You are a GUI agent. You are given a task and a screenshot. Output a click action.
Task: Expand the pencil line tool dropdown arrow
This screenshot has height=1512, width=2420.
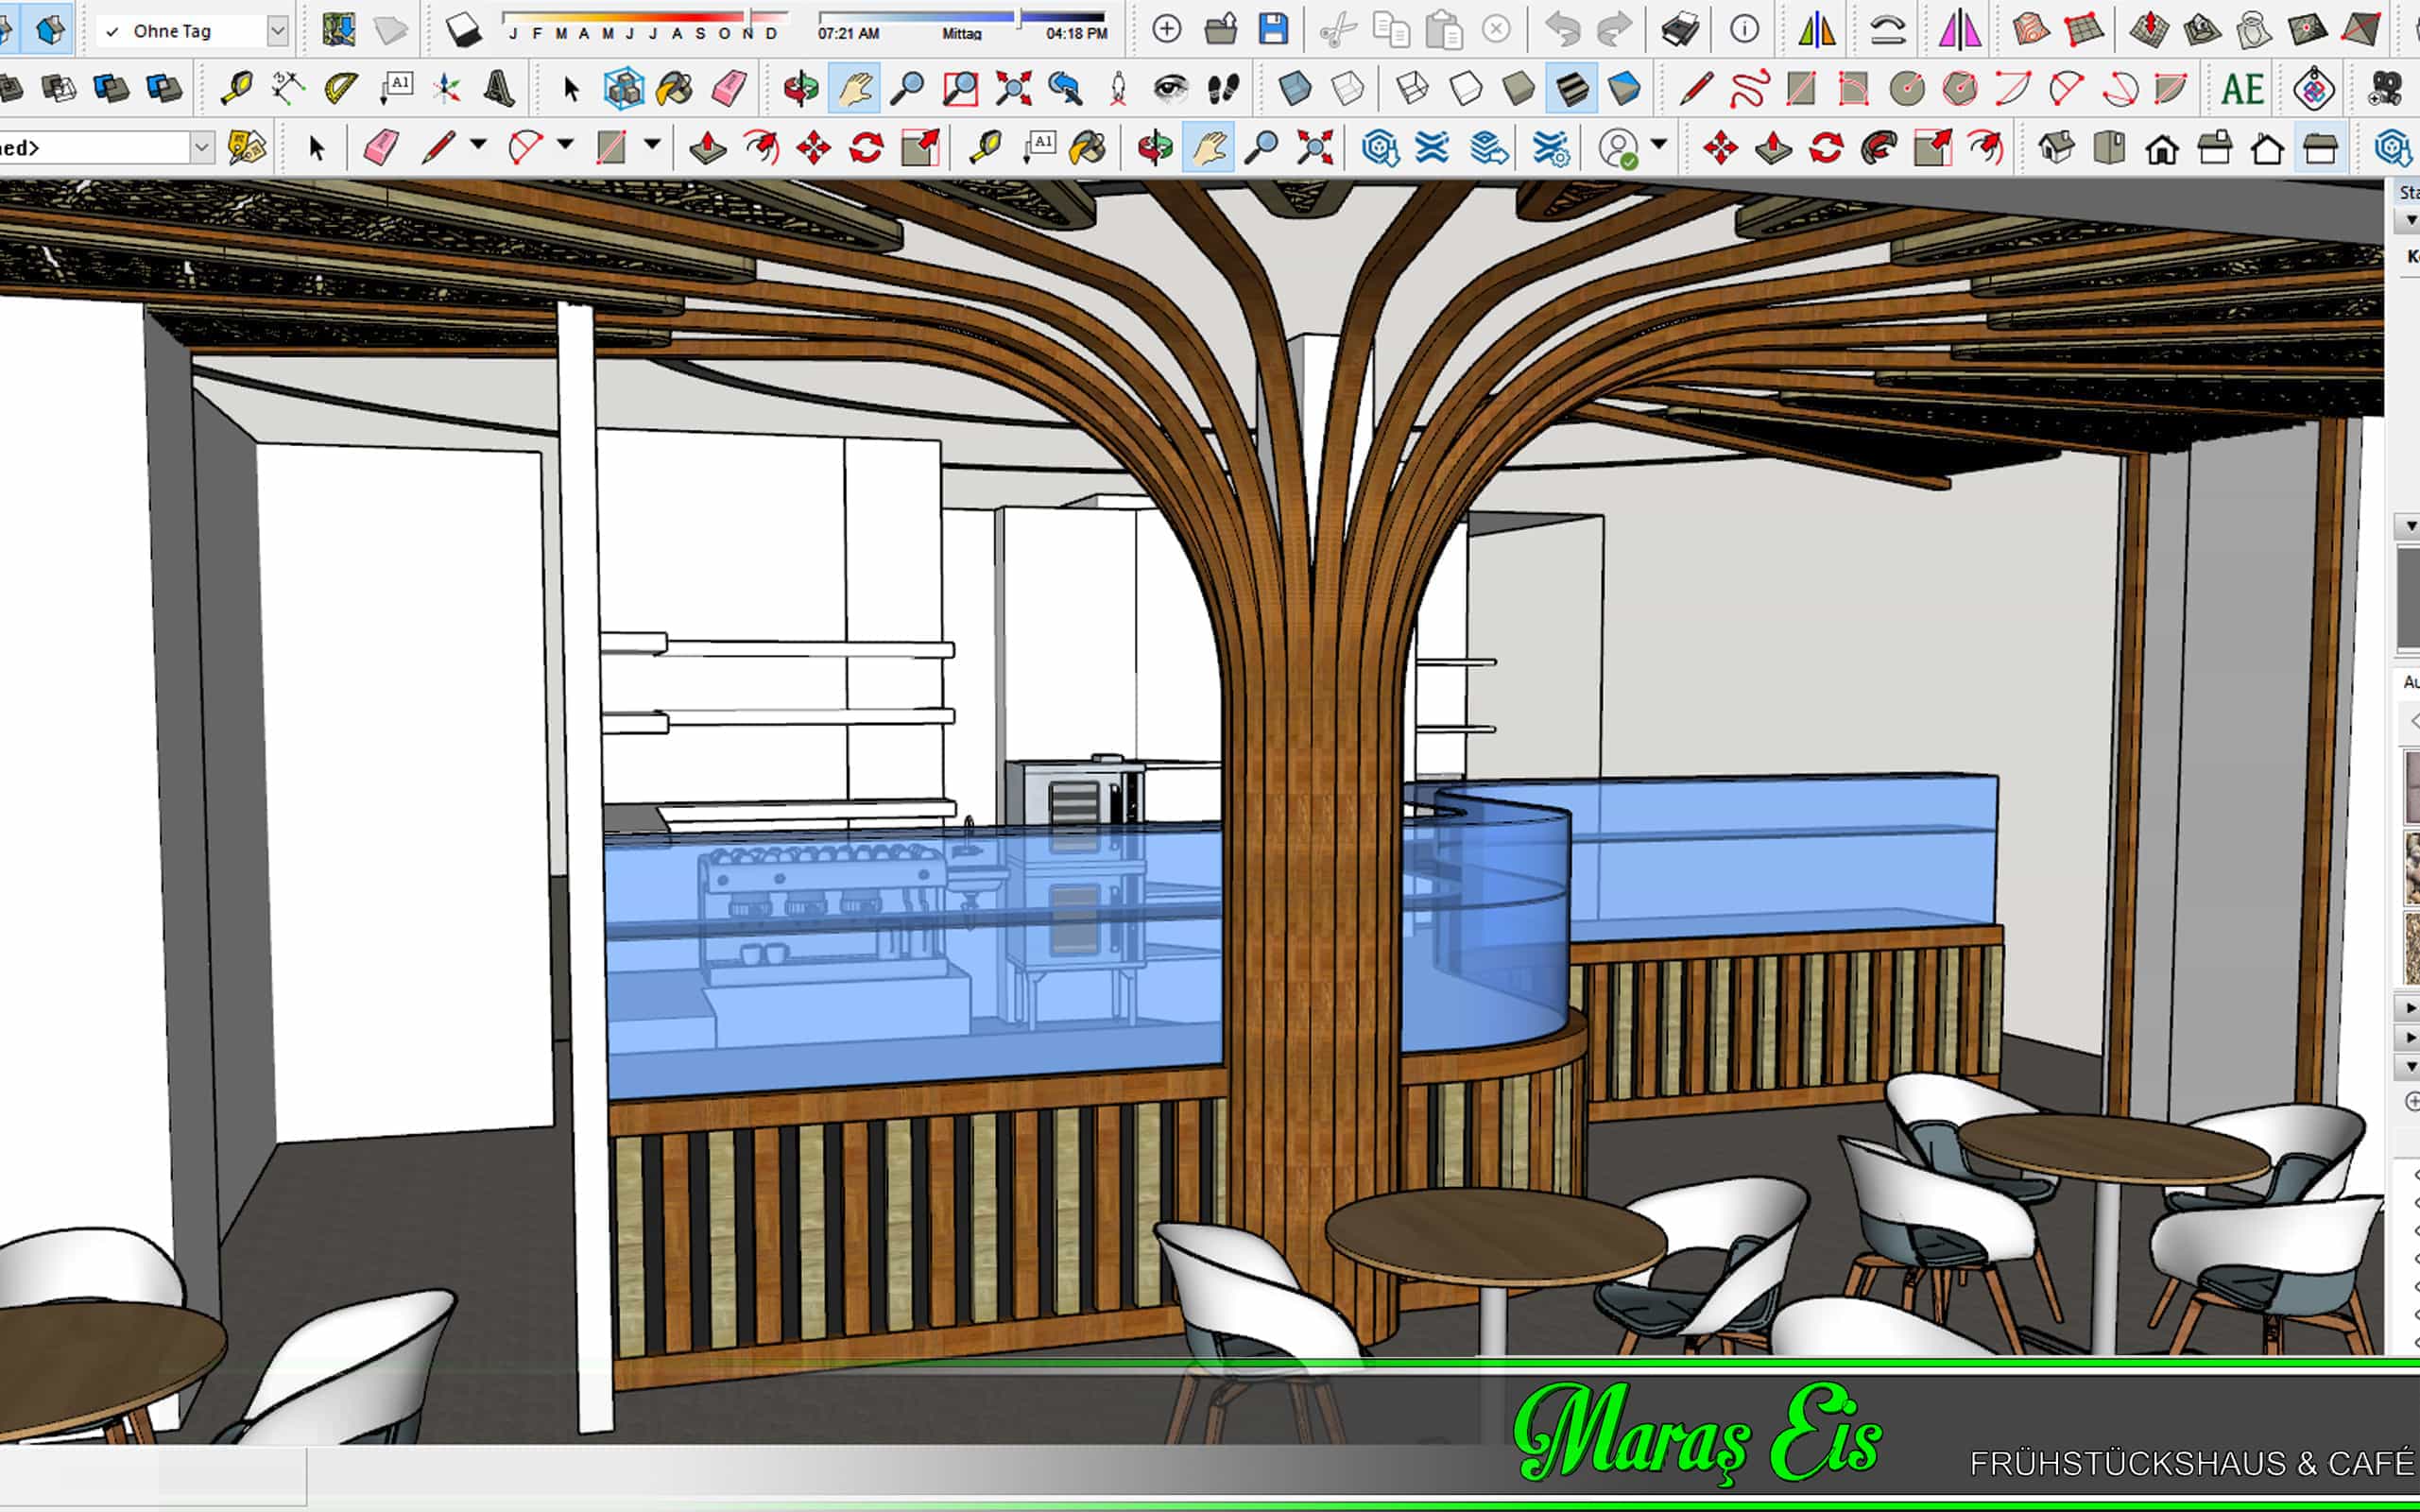coord(478,145)
